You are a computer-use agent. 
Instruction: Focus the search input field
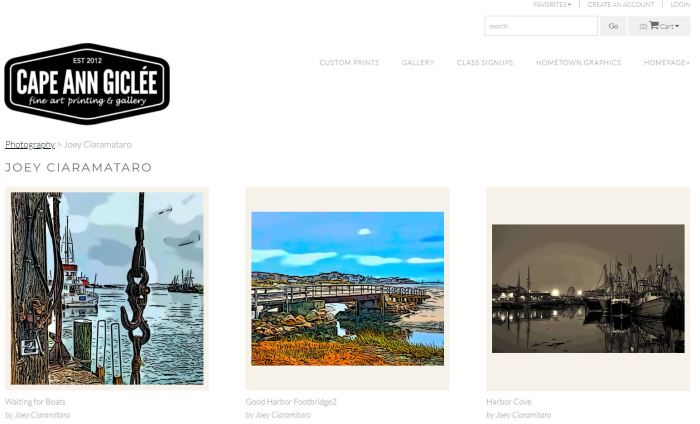pyautogui.click(x=541, y=26)
